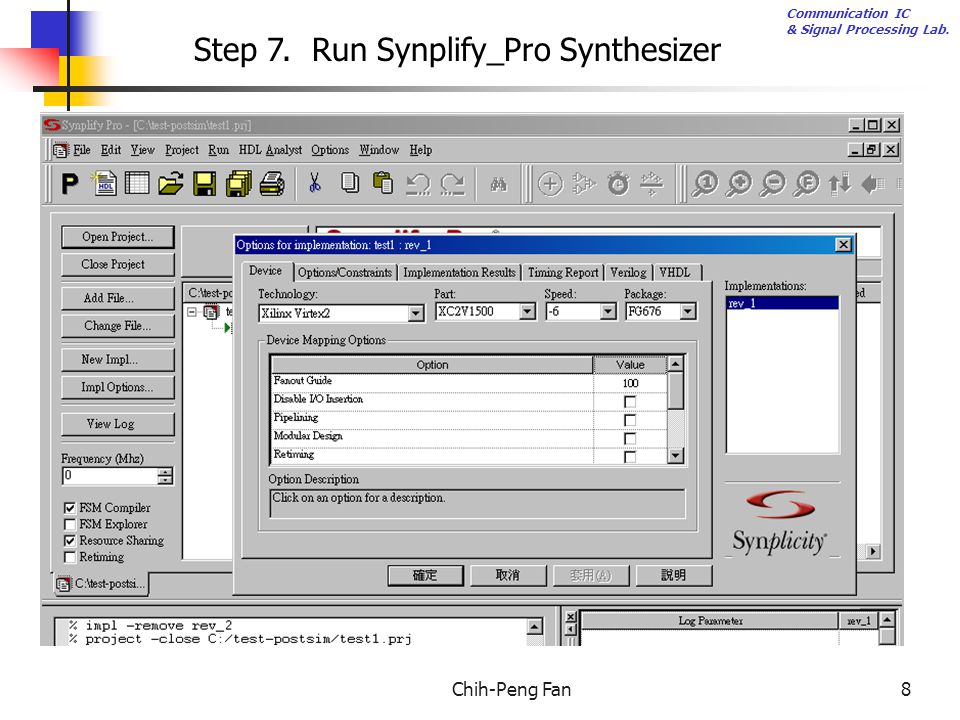Enable the Pipelining option checkbox
The image size is (960, 720).
[x=629, y=420]
